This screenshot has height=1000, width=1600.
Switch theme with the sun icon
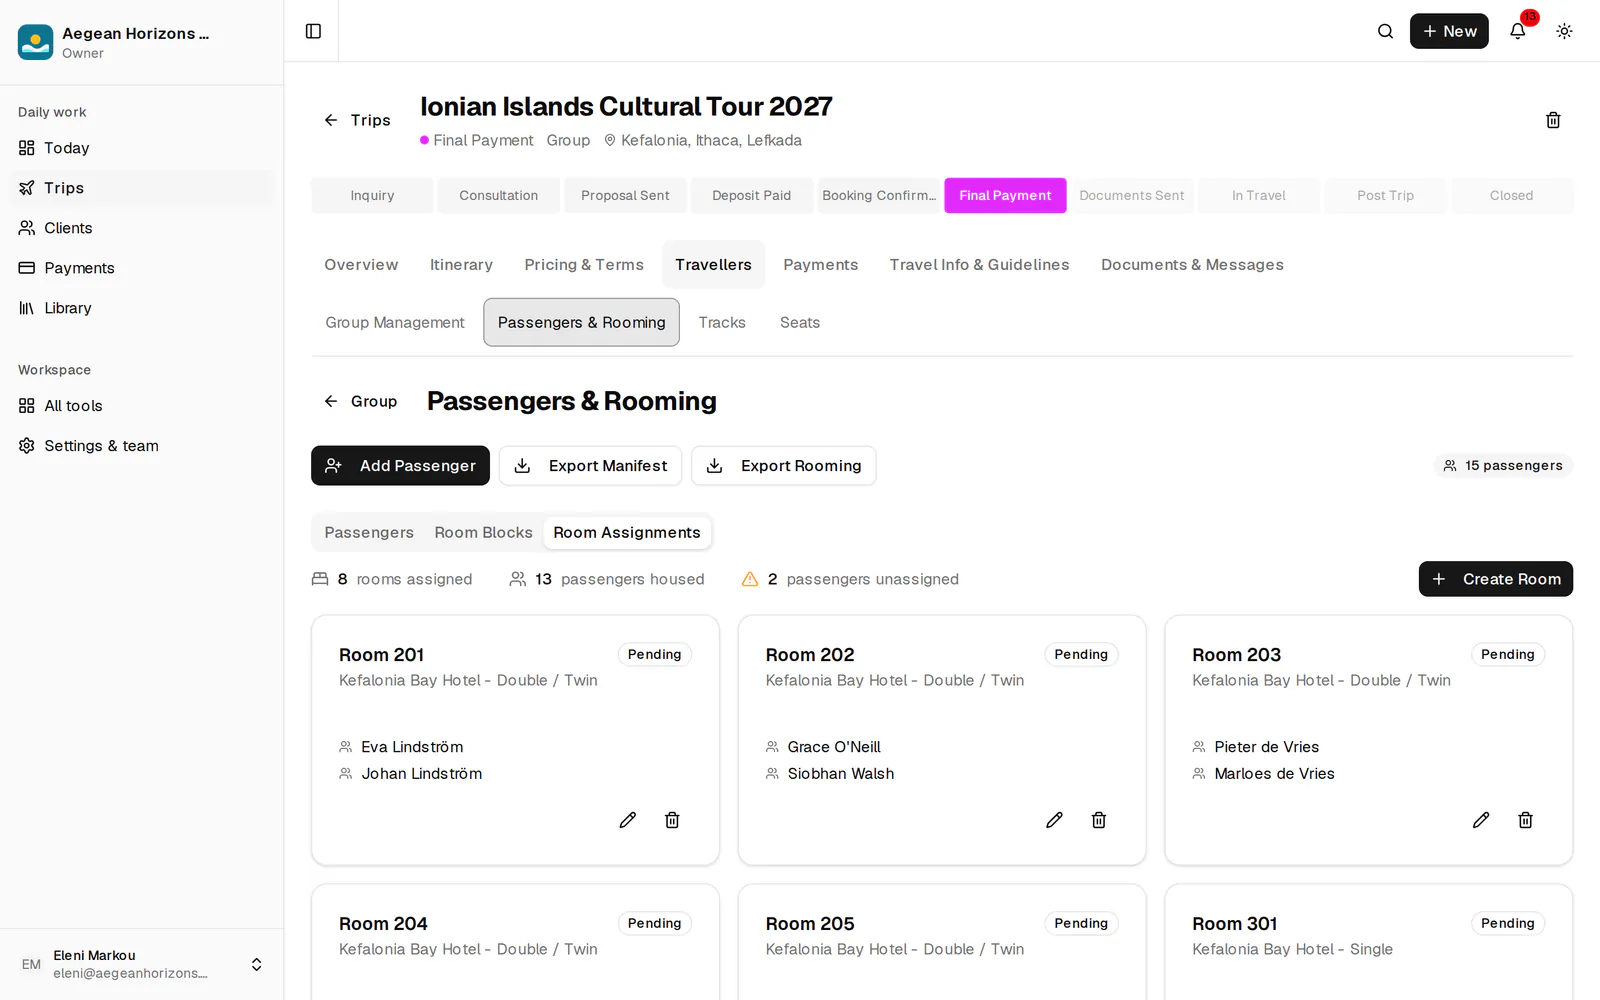pos(1564,31)
